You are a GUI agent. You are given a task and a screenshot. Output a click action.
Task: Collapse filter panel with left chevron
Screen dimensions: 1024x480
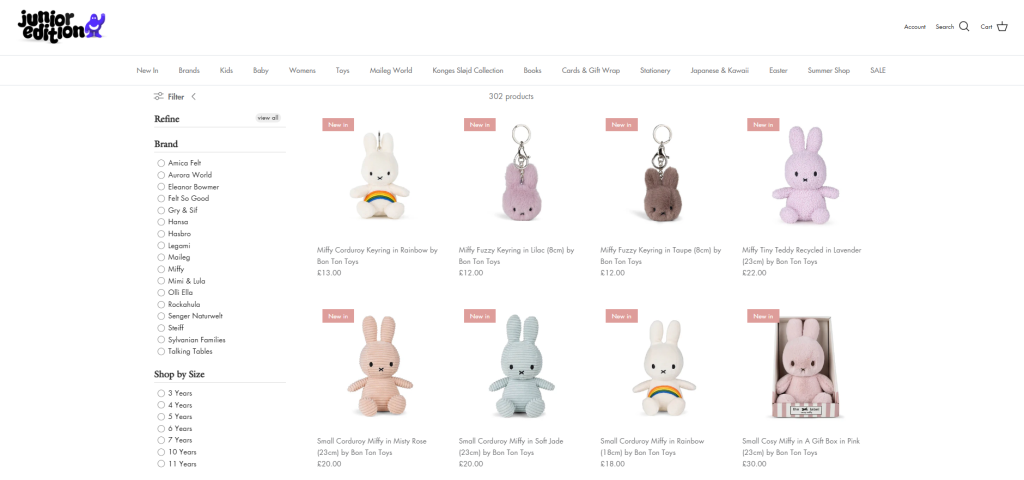(x=193, y=97)
